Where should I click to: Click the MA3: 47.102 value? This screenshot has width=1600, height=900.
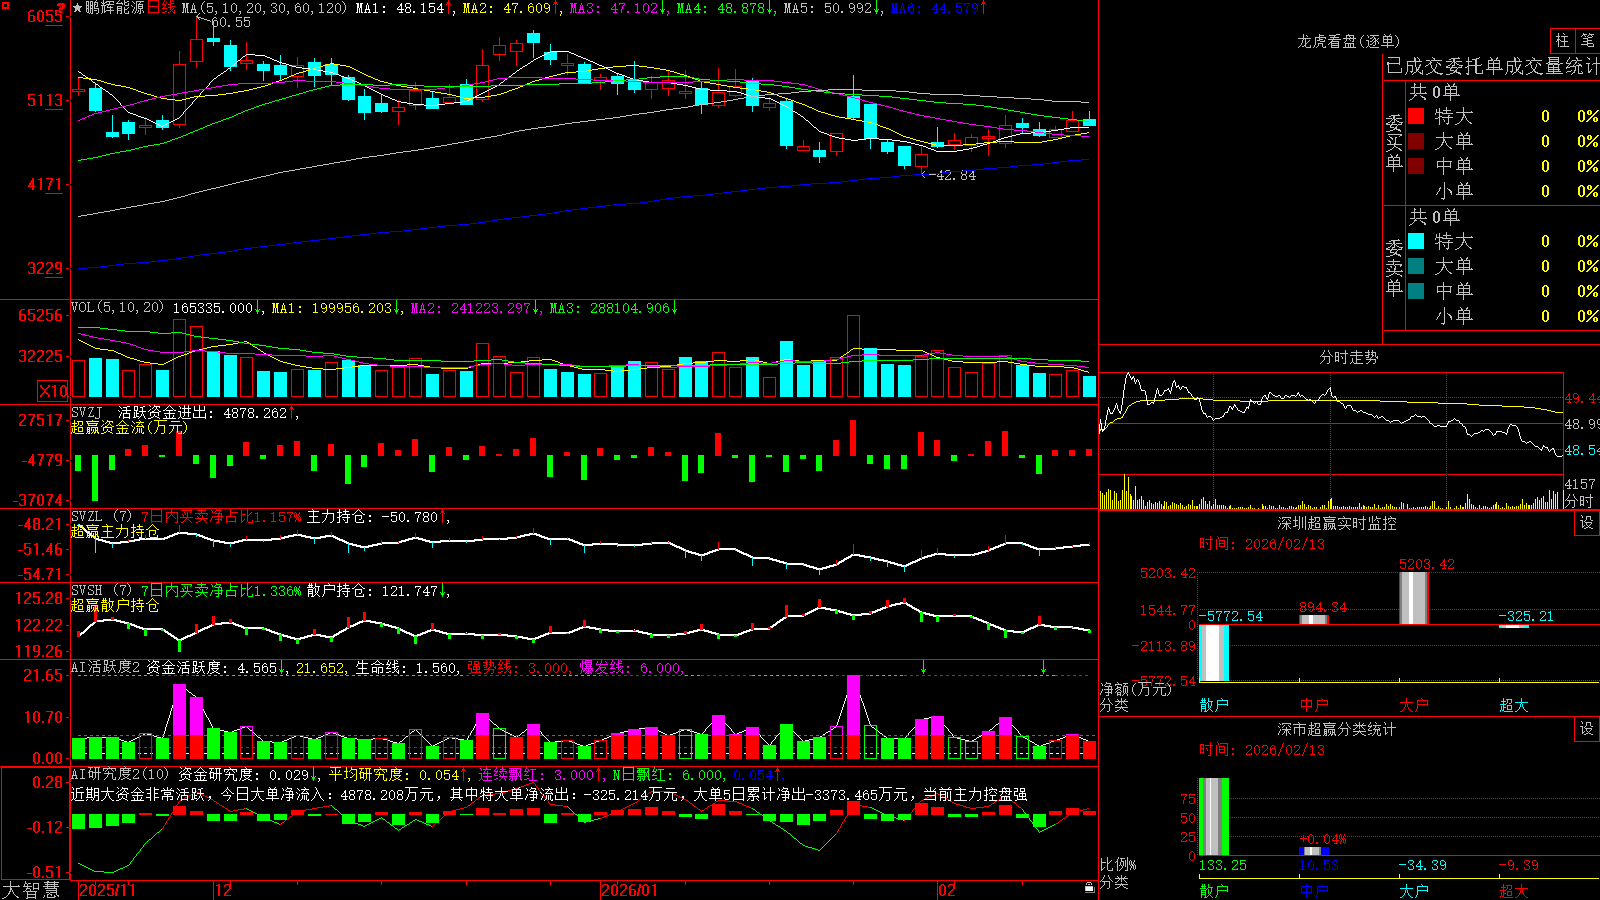pos(615,8)
